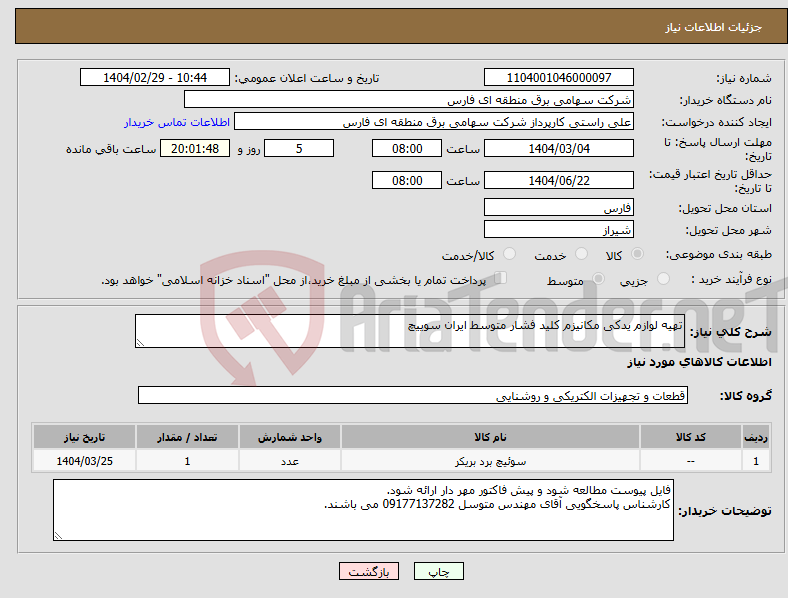Click the need date cell 1404/03/25
Viewport: 788px width, 598px height.
click(x=84, y=461)
